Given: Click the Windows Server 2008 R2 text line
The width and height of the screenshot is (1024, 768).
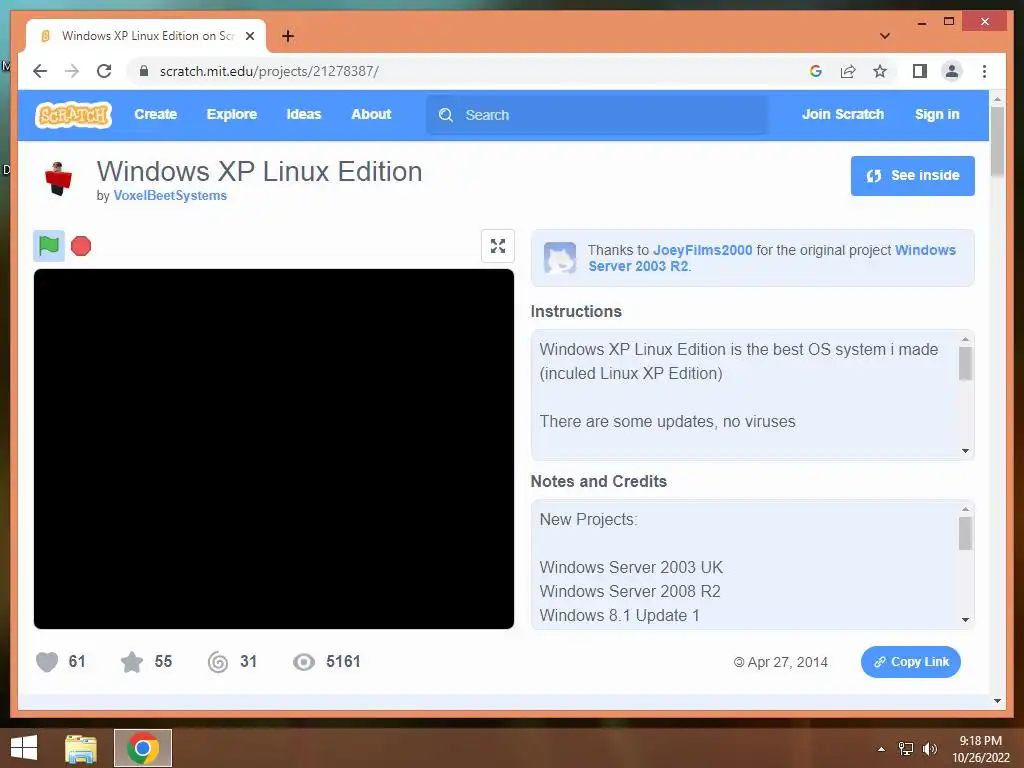Looking at the screenshot, I should (x=630, y=592).
